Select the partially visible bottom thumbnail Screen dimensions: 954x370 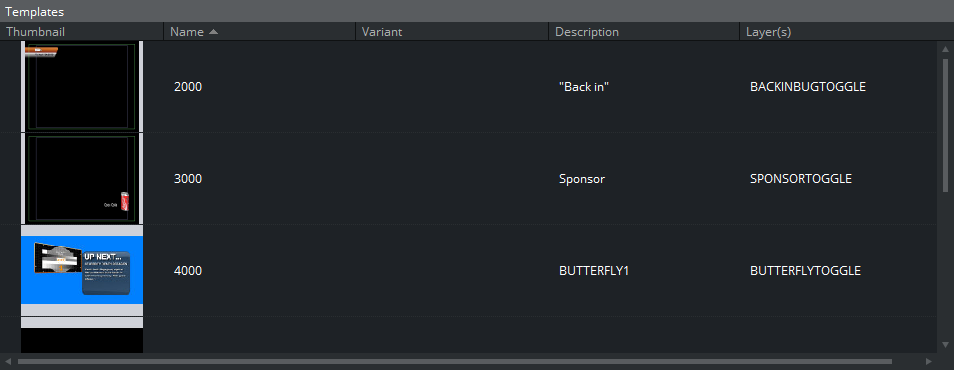coord(82,335)
